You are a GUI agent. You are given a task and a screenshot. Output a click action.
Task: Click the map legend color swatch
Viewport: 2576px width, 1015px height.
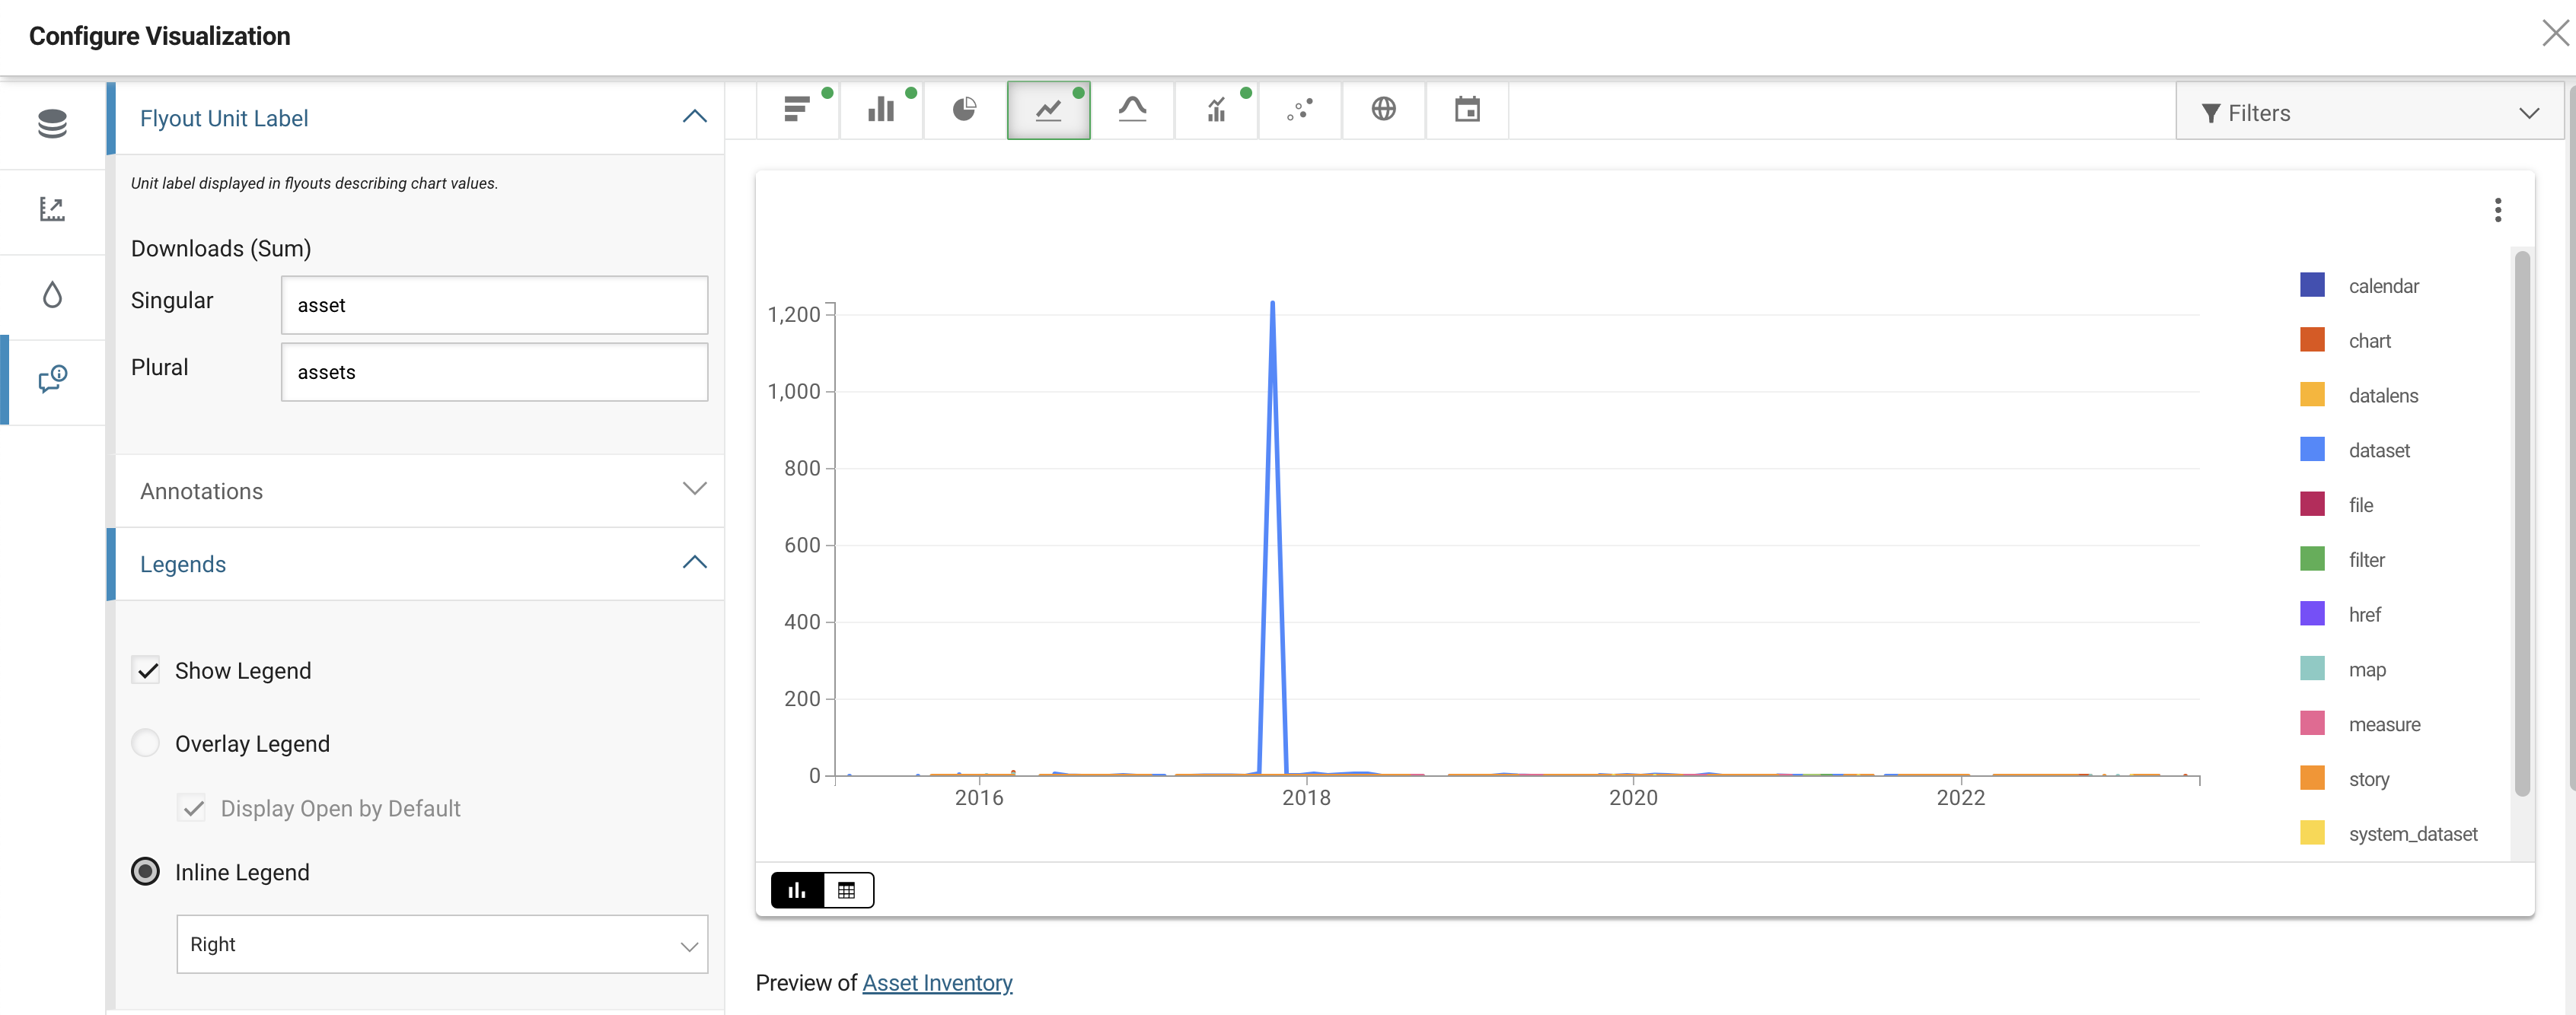(2312, 668)
